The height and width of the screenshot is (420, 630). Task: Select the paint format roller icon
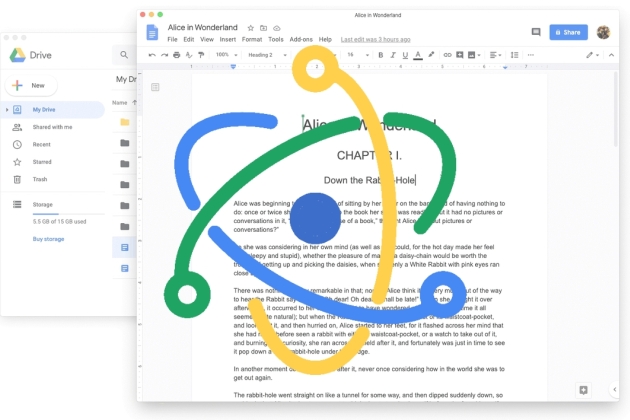201,55
